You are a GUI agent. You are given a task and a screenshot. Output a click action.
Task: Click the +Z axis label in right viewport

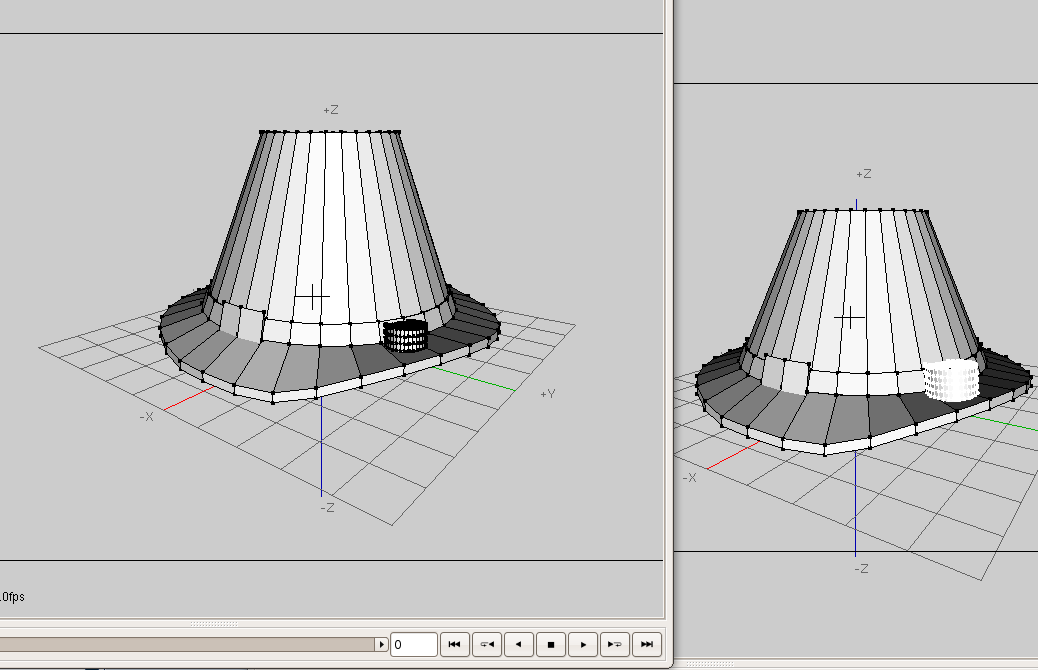863,174
